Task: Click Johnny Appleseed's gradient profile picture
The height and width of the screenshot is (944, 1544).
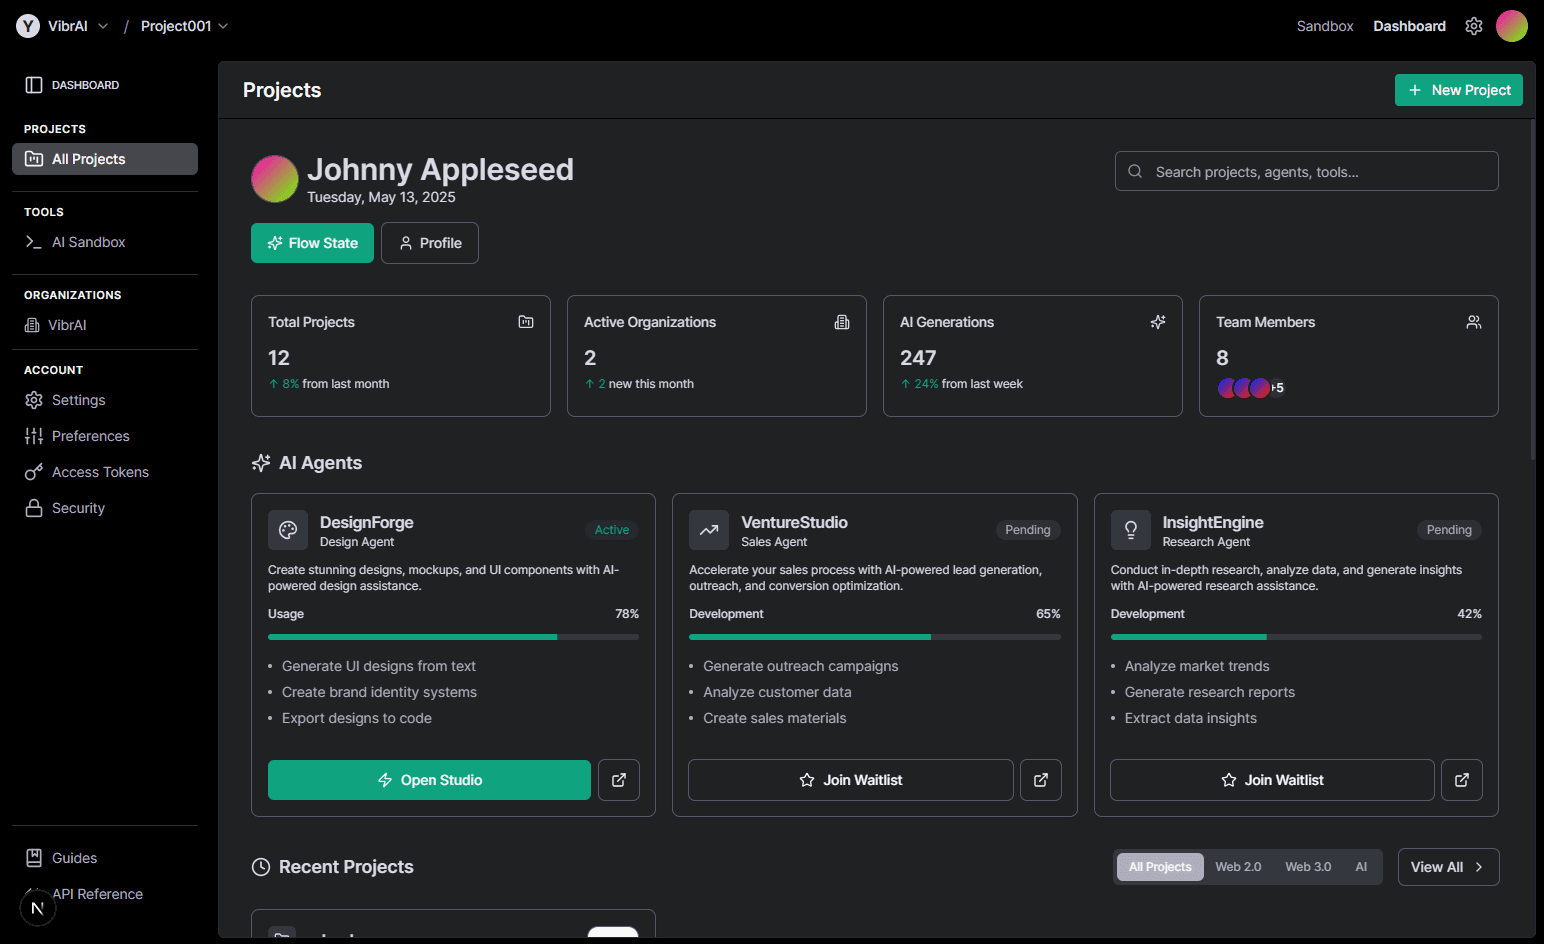Action: [x=275, y=179]
